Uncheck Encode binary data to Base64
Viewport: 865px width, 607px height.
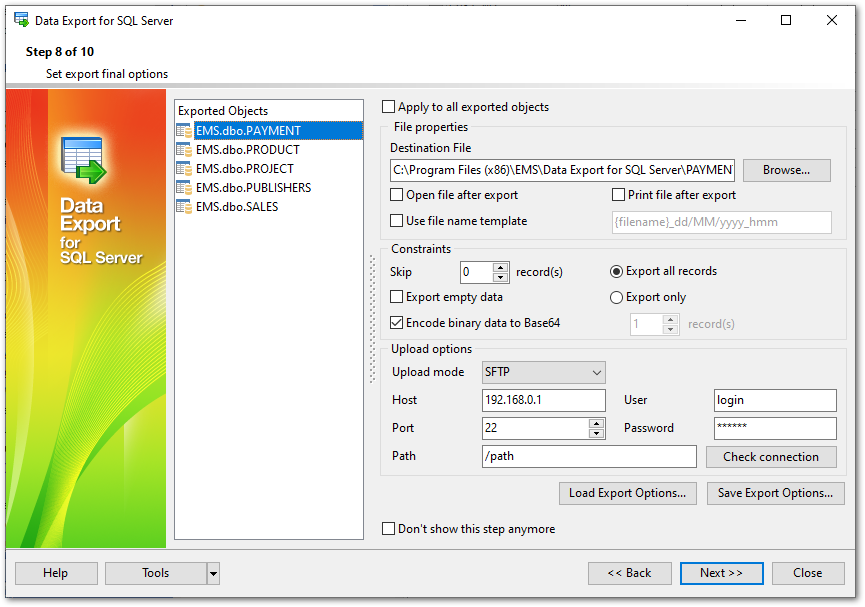(397, 323)
